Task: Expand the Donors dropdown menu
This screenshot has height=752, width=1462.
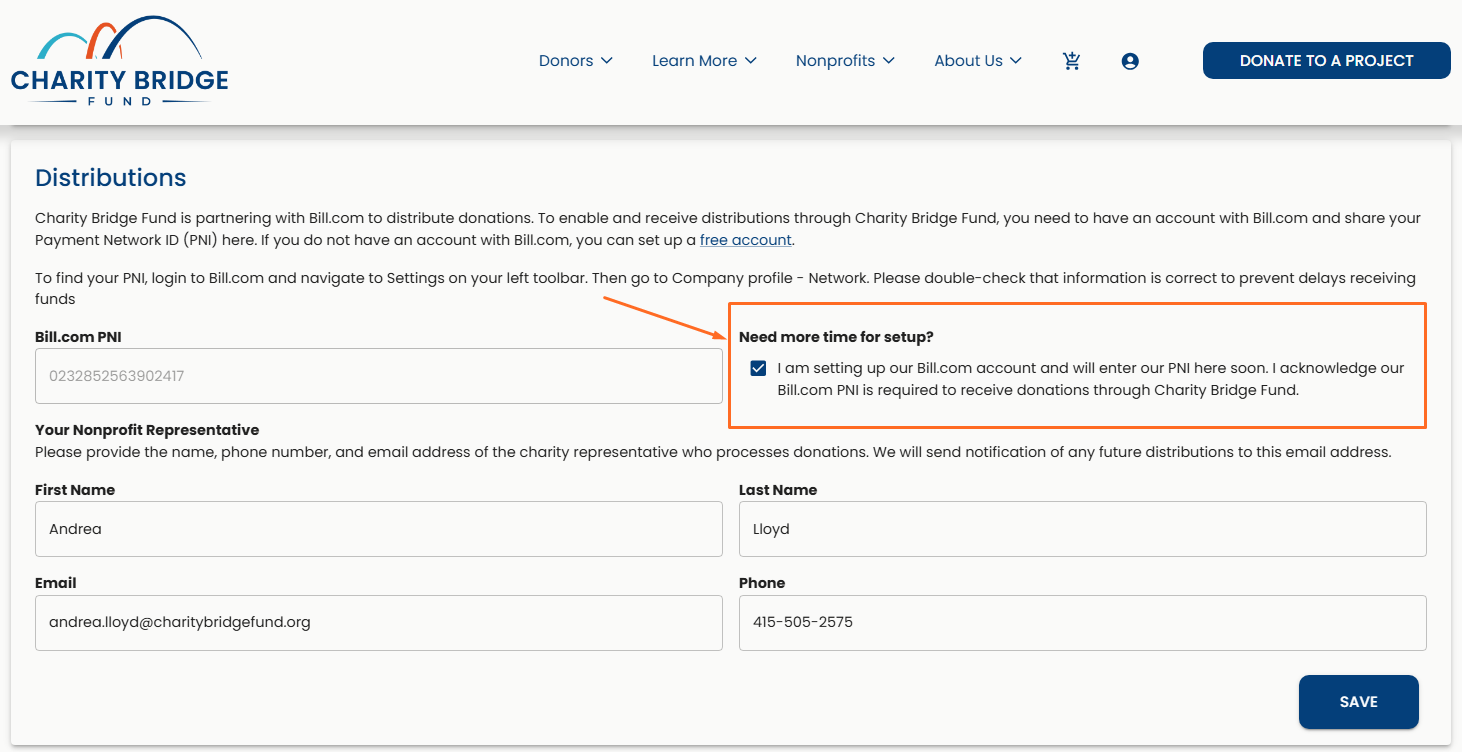Action: point(576,61)
